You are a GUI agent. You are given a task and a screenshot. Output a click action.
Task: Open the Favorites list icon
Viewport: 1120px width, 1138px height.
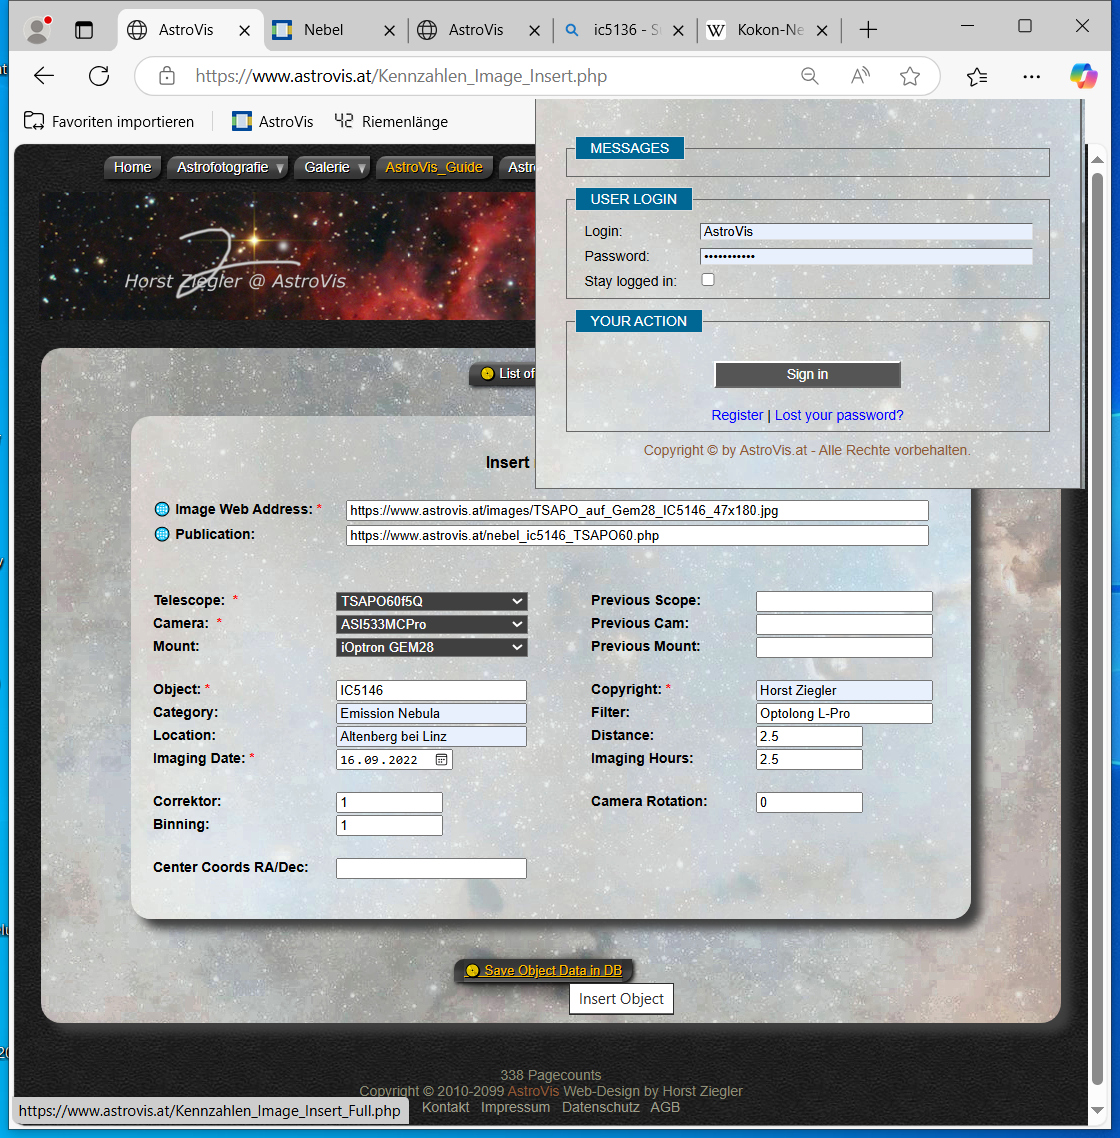click(x=977, y=75)
